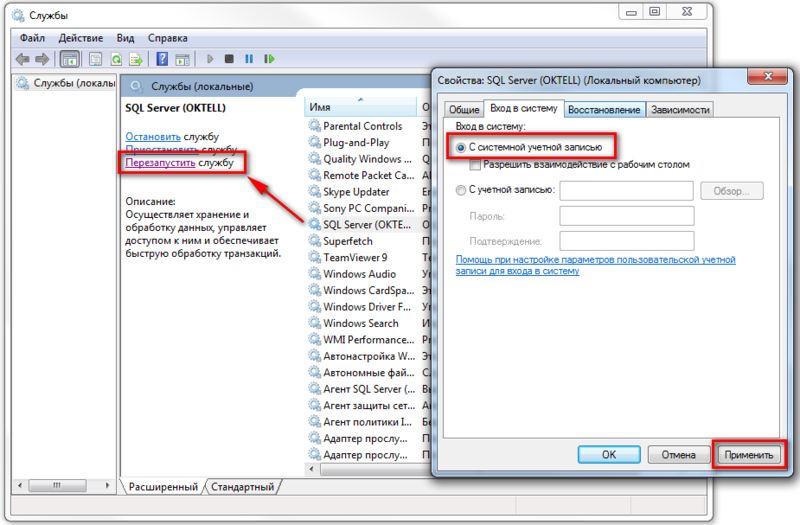
Task: Click the action pane toolbar icon
Action: coord(182,59)
